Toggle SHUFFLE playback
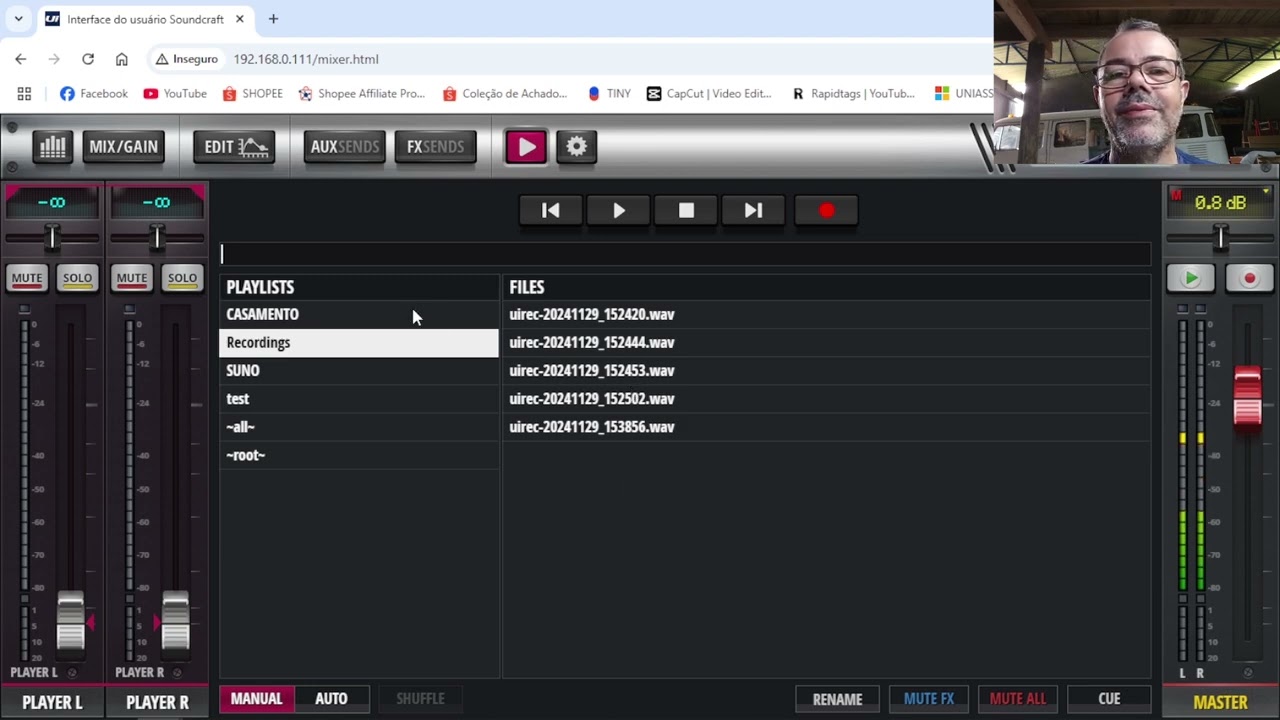This screenshot has height=720, width=1280. (420, 698)
